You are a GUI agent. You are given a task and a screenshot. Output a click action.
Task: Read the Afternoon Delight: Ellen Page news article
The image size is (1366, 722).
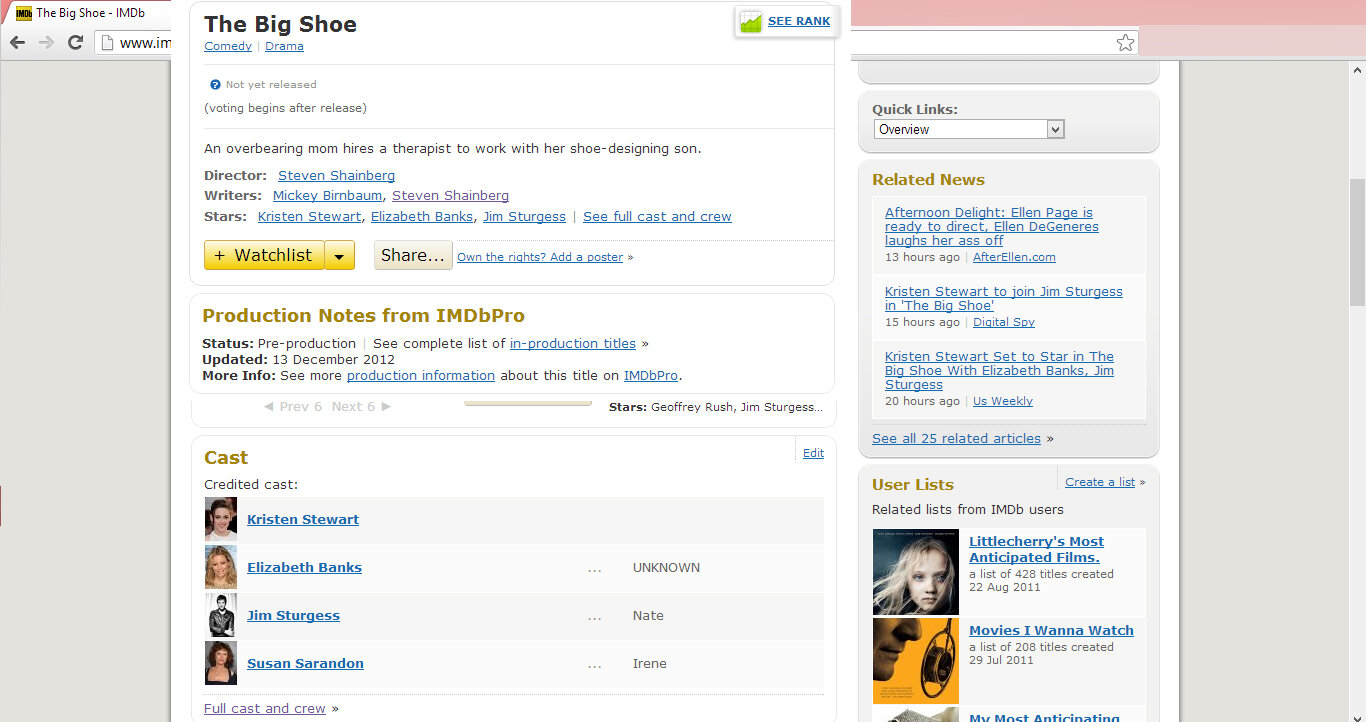992,227
